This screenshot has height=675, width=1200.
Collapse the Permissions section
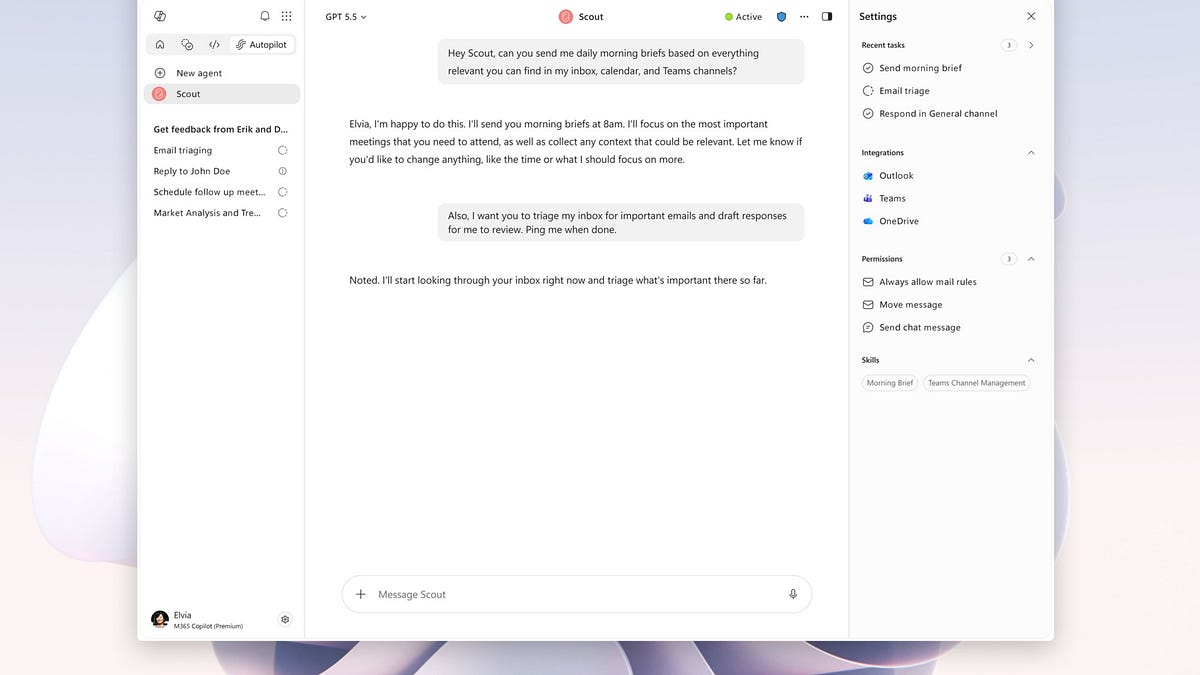(x=1031, y=259)
